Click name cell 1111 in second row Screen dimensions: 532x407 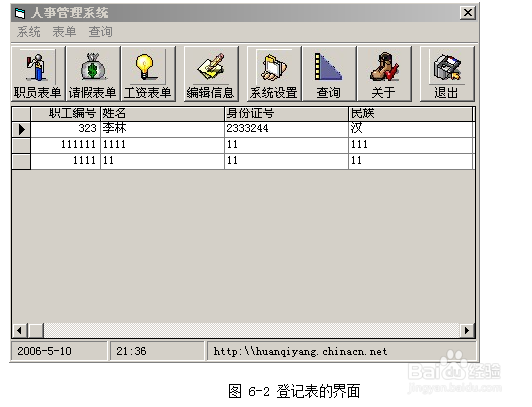click(x=162, y=145)
